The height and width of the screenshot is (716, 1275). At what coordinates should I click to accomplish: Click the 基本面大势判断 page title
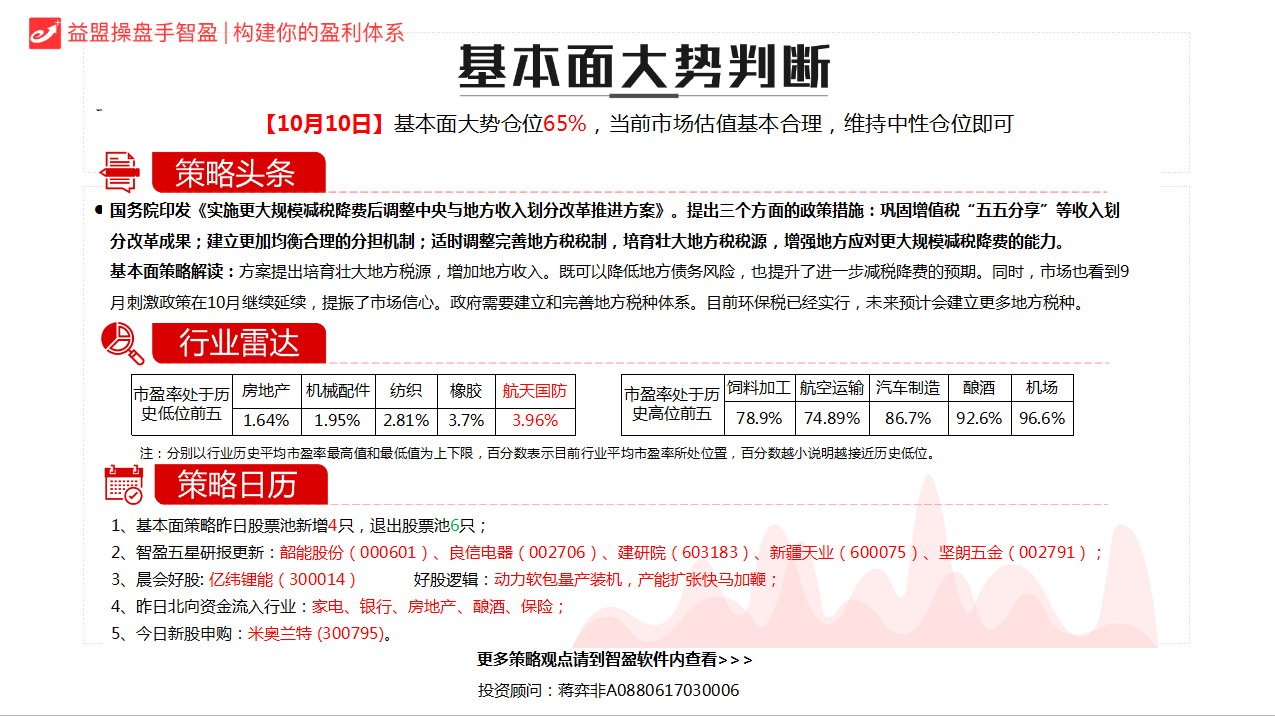click(x=644, y=68)
